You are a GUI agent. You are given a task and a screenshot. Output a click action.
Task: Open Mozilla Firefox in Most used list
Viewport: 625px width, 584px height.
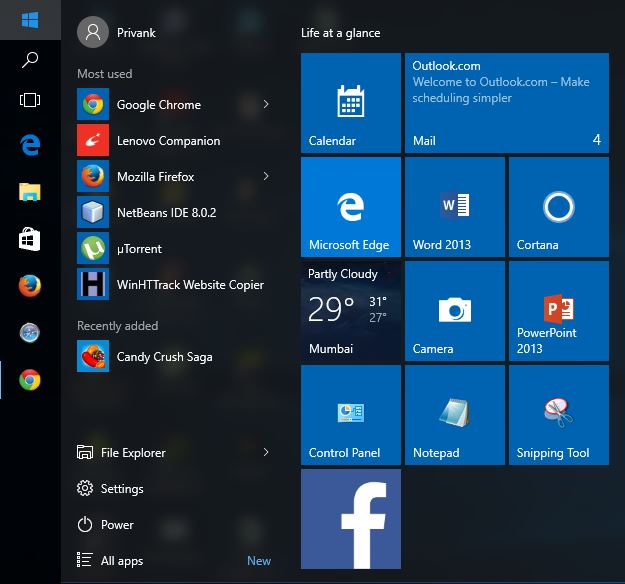coord(175,176)
